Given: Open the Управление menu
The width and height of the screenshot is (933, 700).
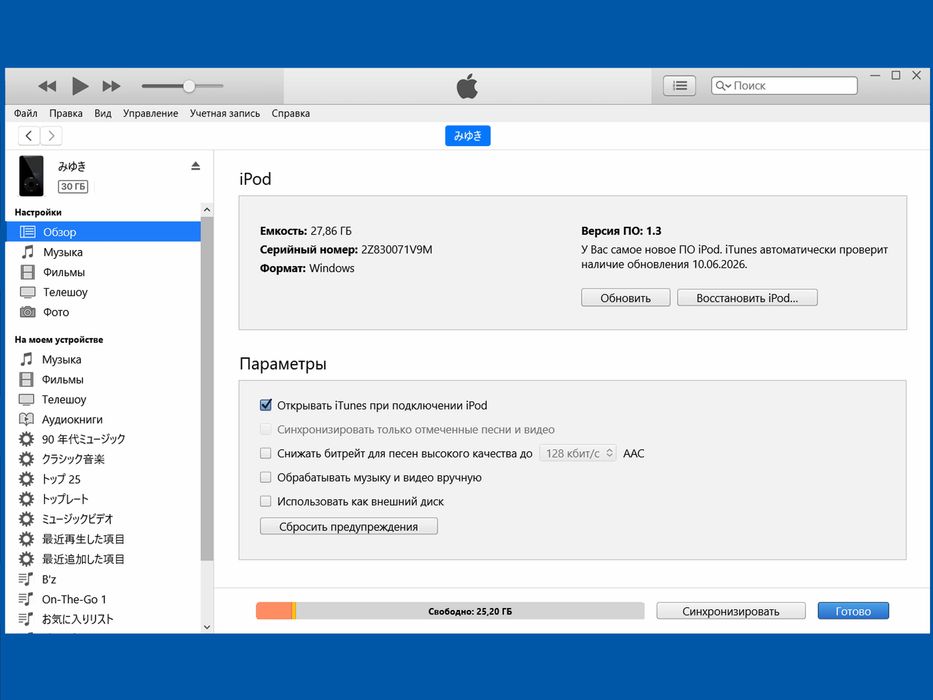Looking at the screenshot, I should [151, 113].
